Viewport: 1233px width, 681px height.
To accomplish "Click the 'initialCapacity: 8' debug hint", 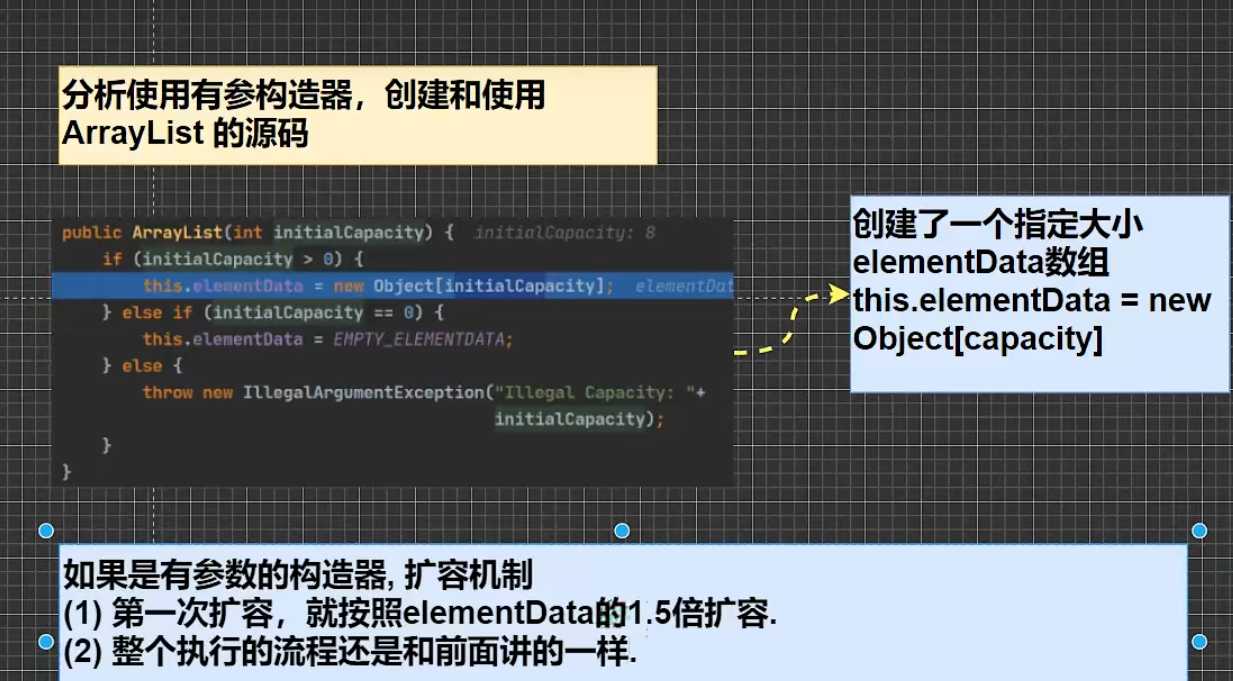I will pyautogui.click(x=564, y=233).
